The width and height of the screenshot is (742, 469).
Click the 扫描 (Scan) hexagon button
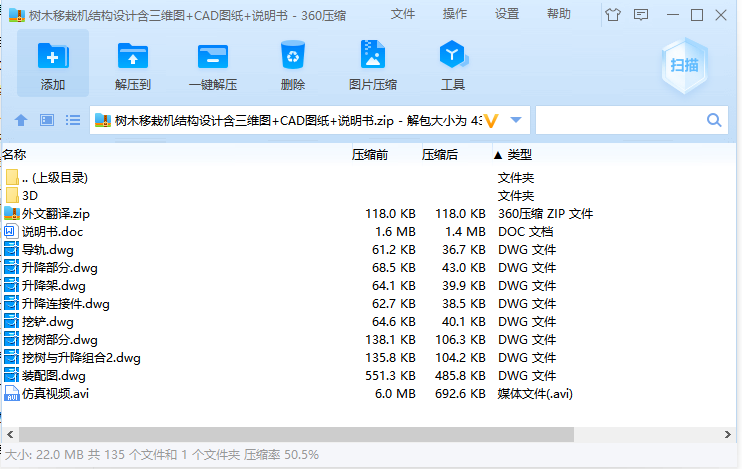(684, 65)
